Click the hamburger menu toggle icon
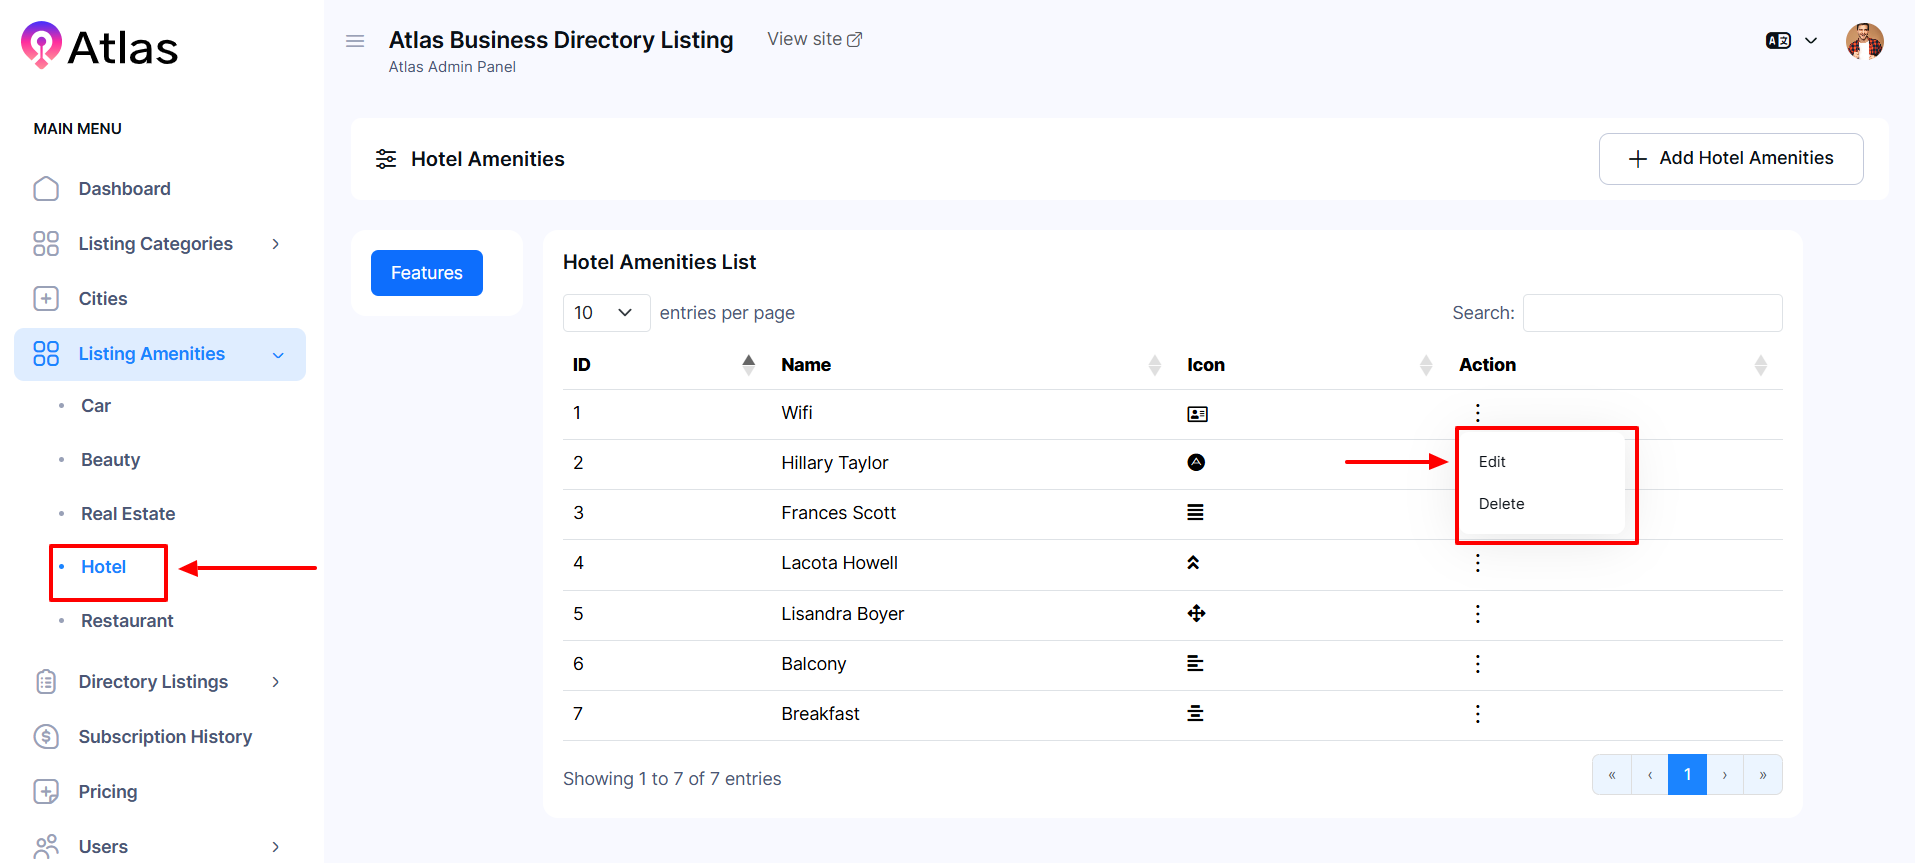 click(355, 41)
